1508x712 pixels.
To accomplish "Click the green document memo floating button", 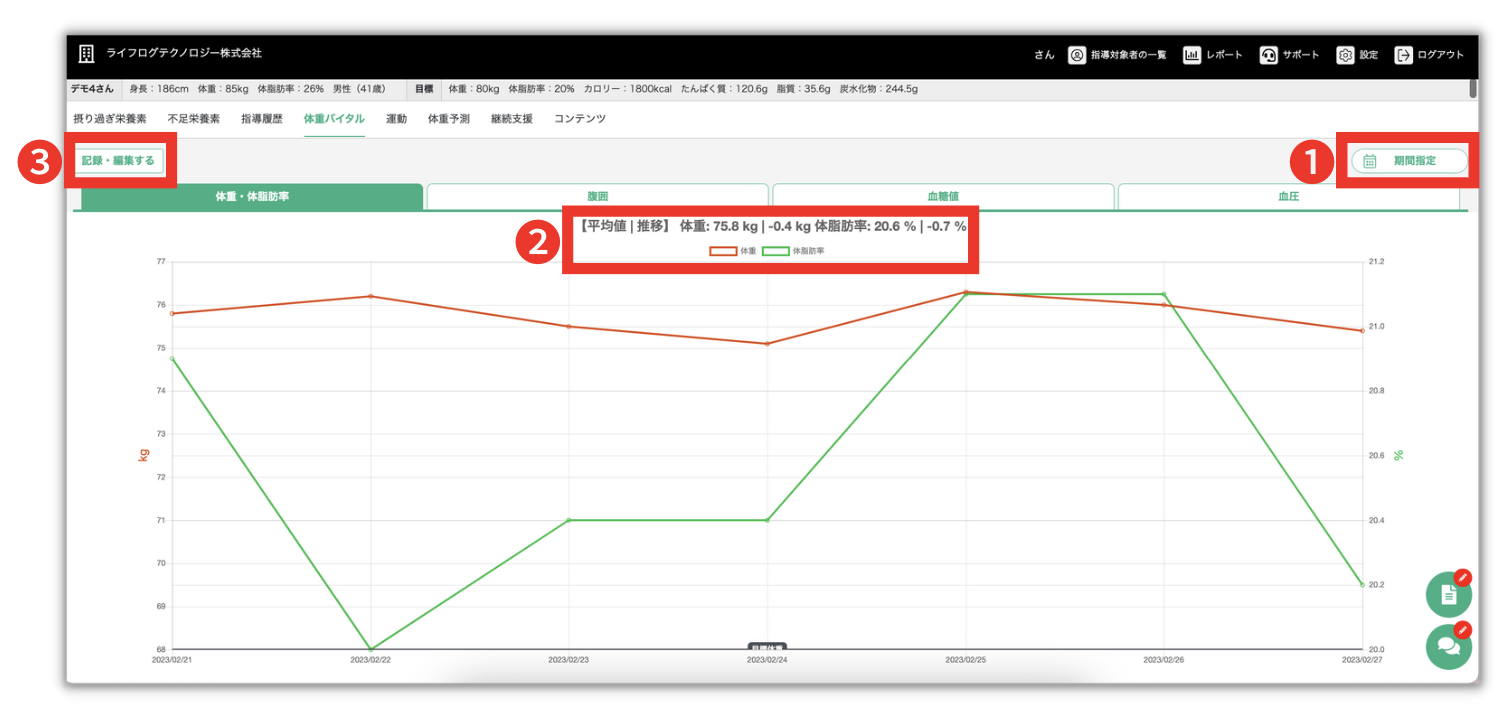I will tap(1448, 595).
